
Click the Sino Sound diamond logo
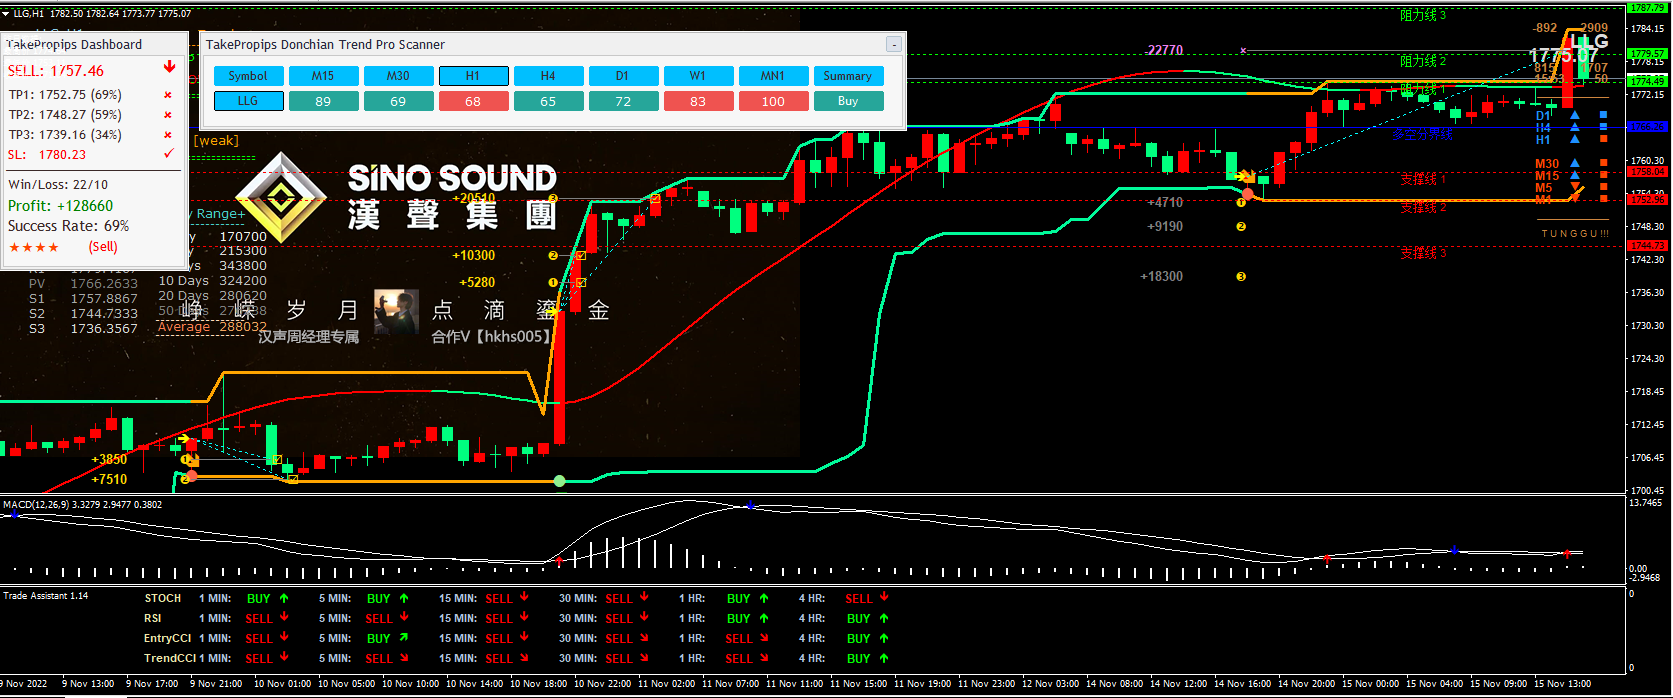(x=281, y=198)
